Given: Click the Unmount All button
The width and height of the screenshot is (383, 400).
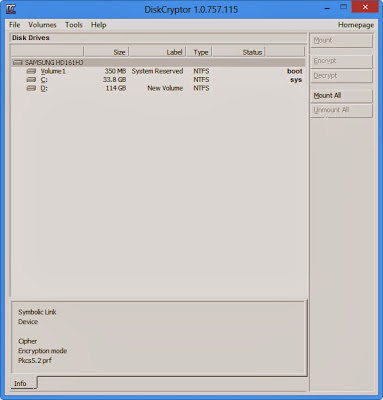Looking at the screenshot, I should pyautogui.click(x=341, y=110).
